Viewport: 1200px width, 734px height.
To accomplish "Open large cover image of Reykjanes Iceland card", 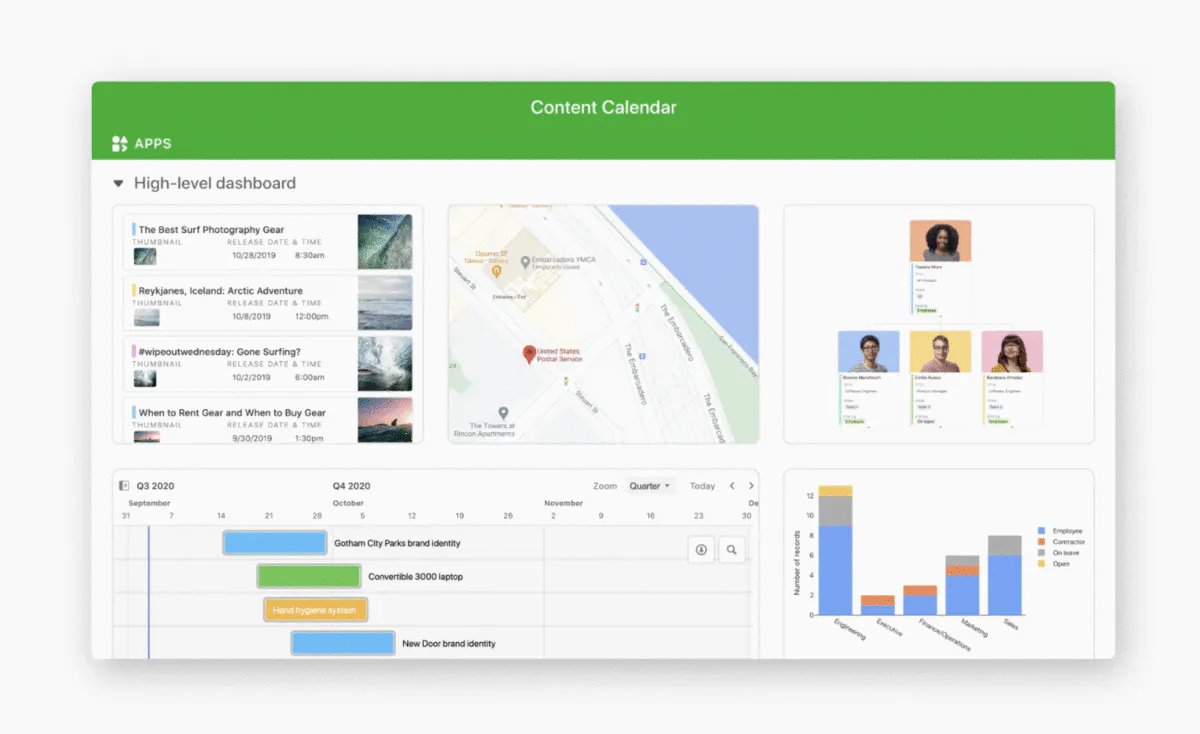I will (x=385, y=303).
